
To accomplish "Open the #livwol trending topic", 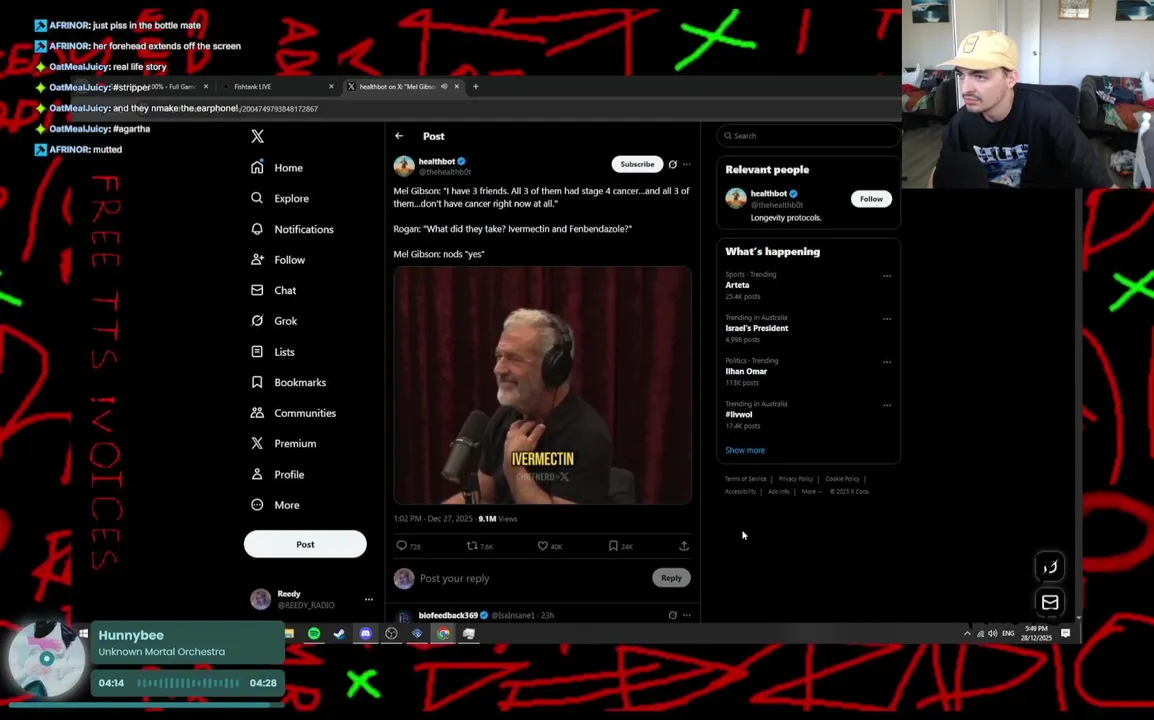I will click(738, 414).
